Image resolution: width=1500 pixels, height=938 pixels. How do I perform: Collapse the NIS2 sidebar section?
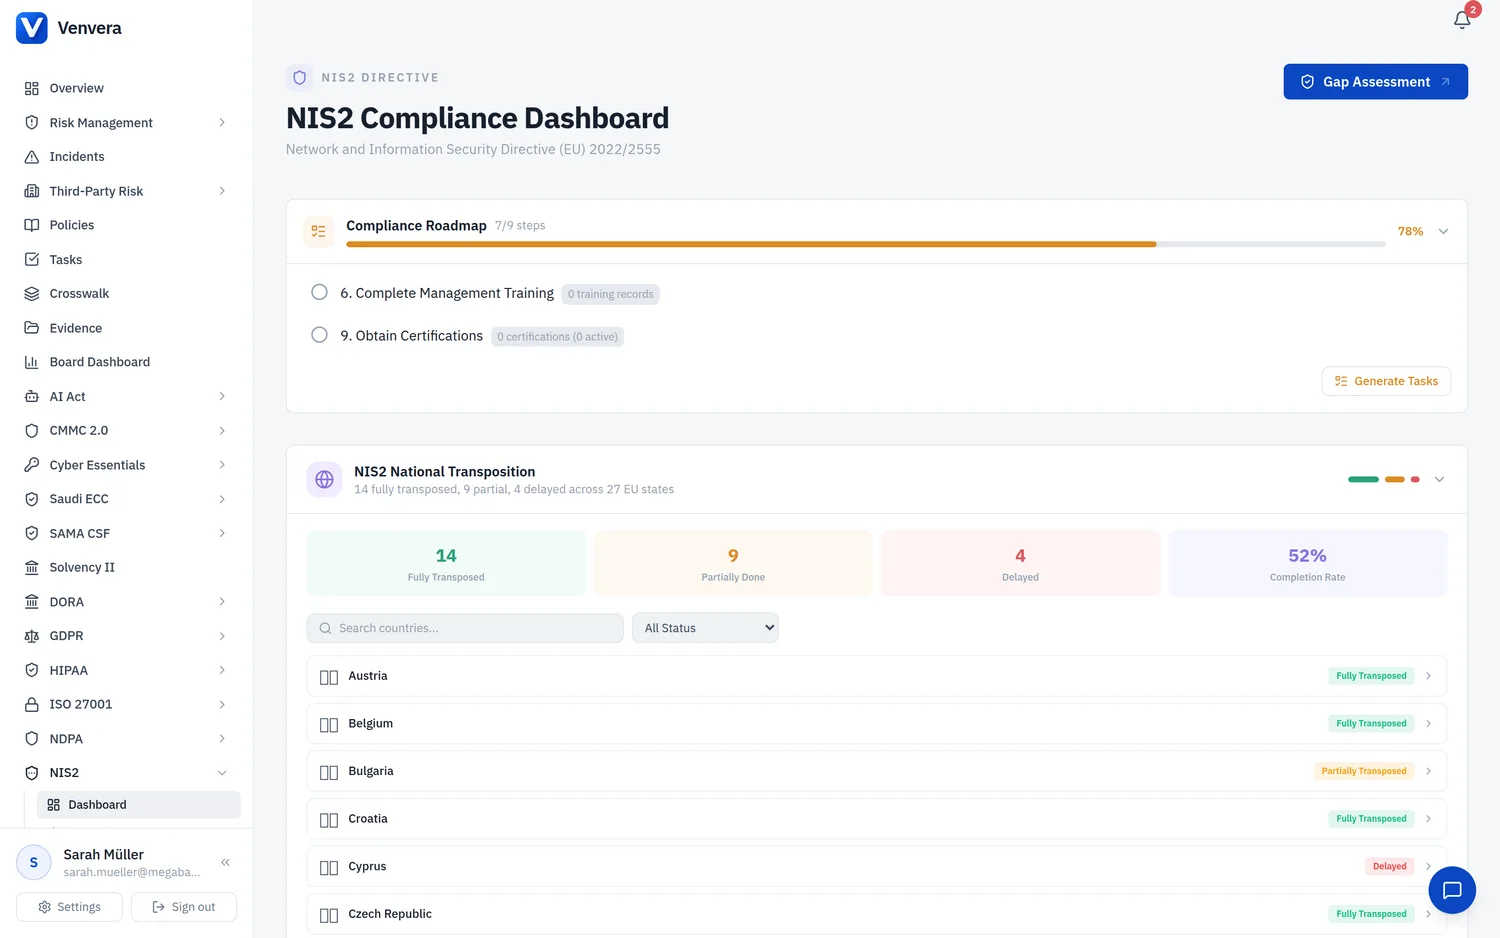pos(222,773)
